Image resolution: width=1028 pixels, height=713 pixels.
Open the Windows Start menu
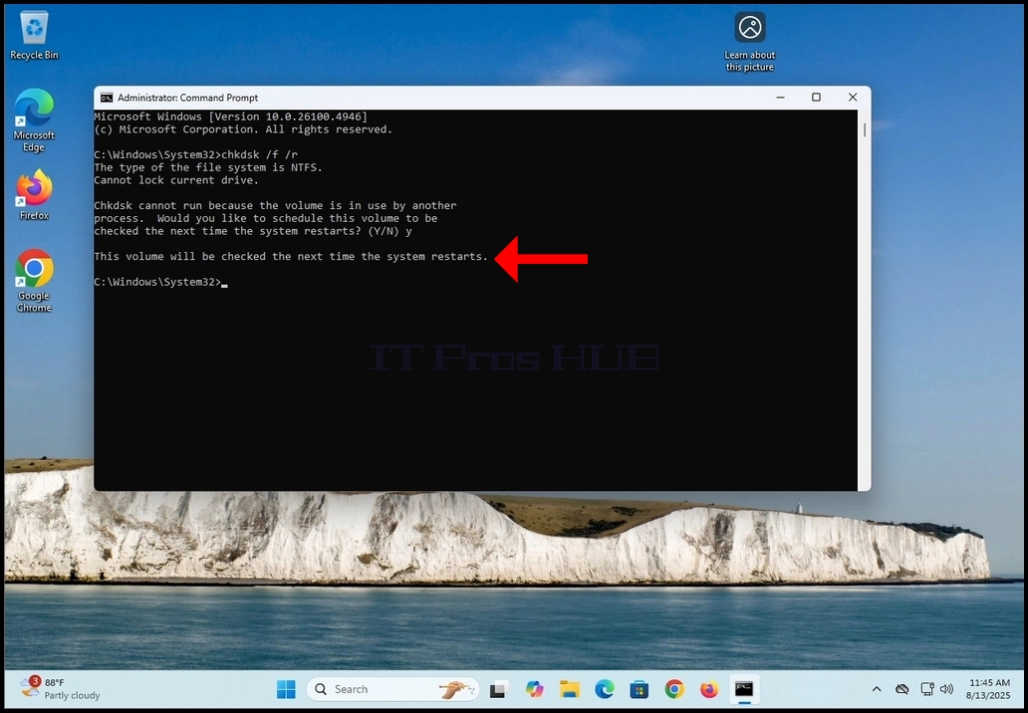[286, 689]
